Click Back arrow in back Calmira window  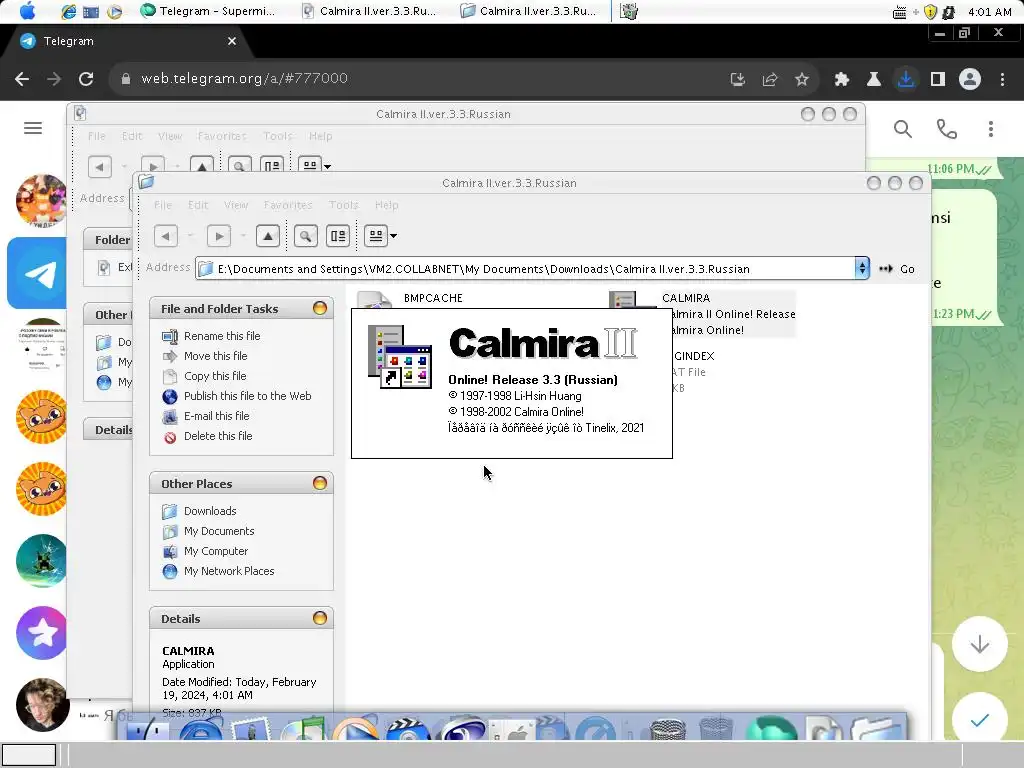tap(99, 167)
